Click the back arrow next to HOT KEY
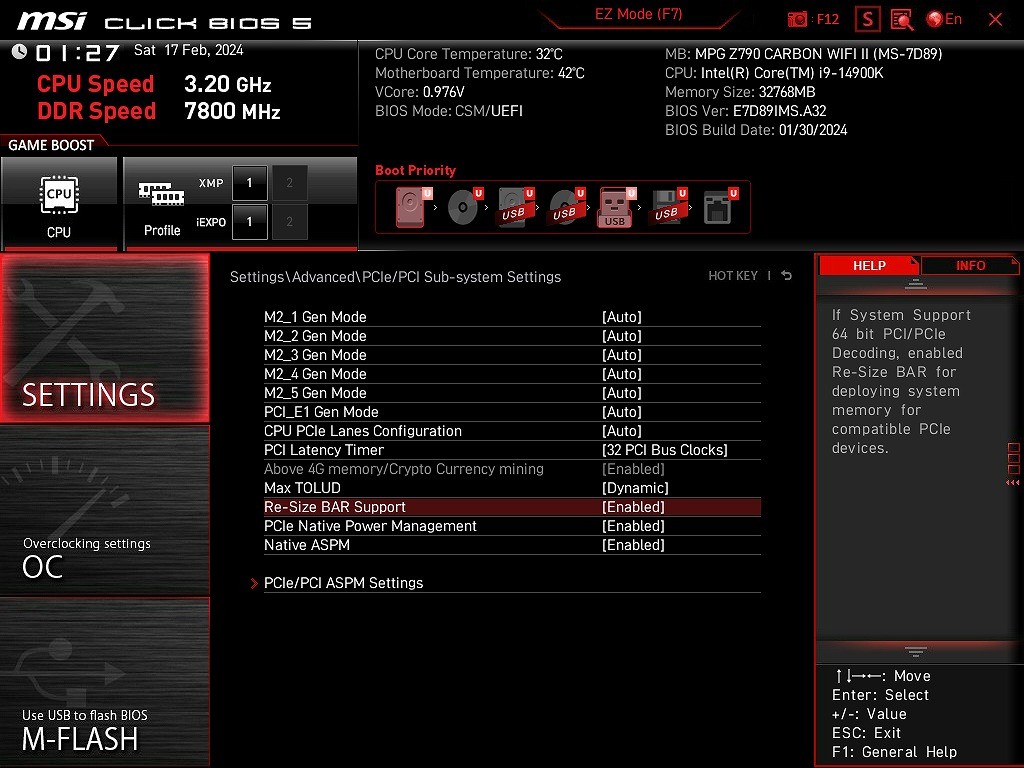Screen dimensions: 1024x768 coord(787,276)
